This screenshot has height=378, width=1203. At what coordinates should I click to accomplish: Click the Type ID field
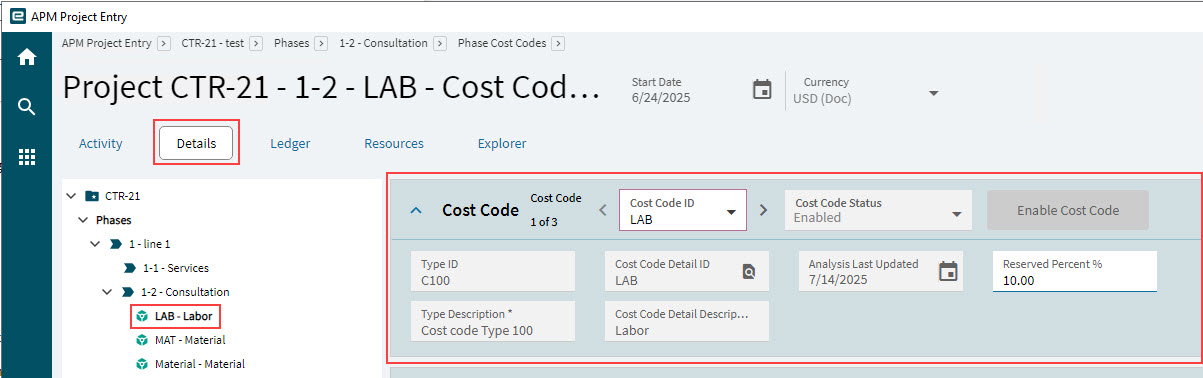point(493,271)
